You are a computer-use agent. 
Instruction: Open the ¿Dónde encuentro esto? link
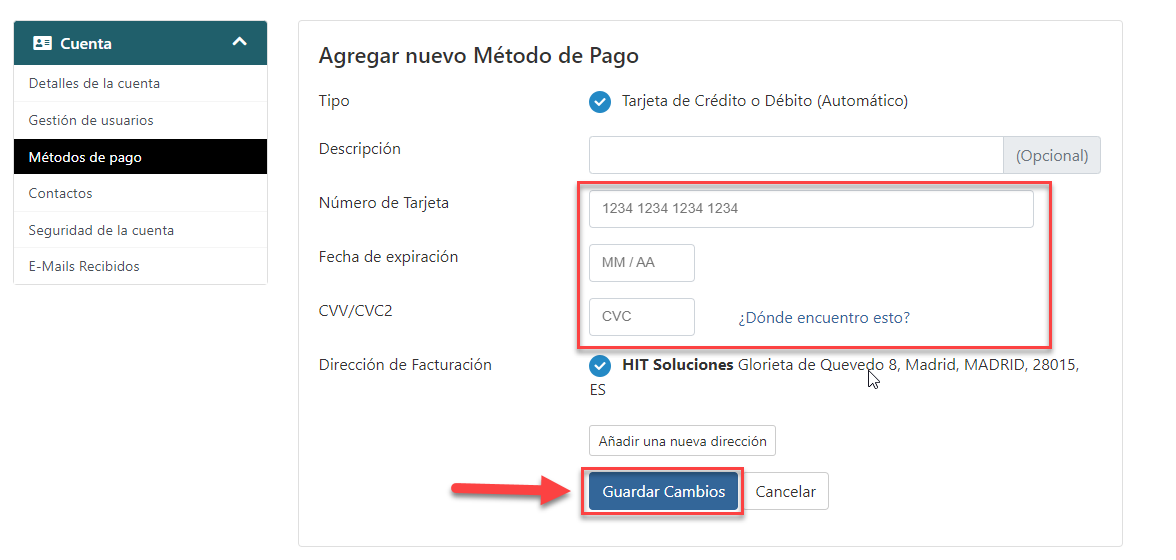(x=824, y=318)
